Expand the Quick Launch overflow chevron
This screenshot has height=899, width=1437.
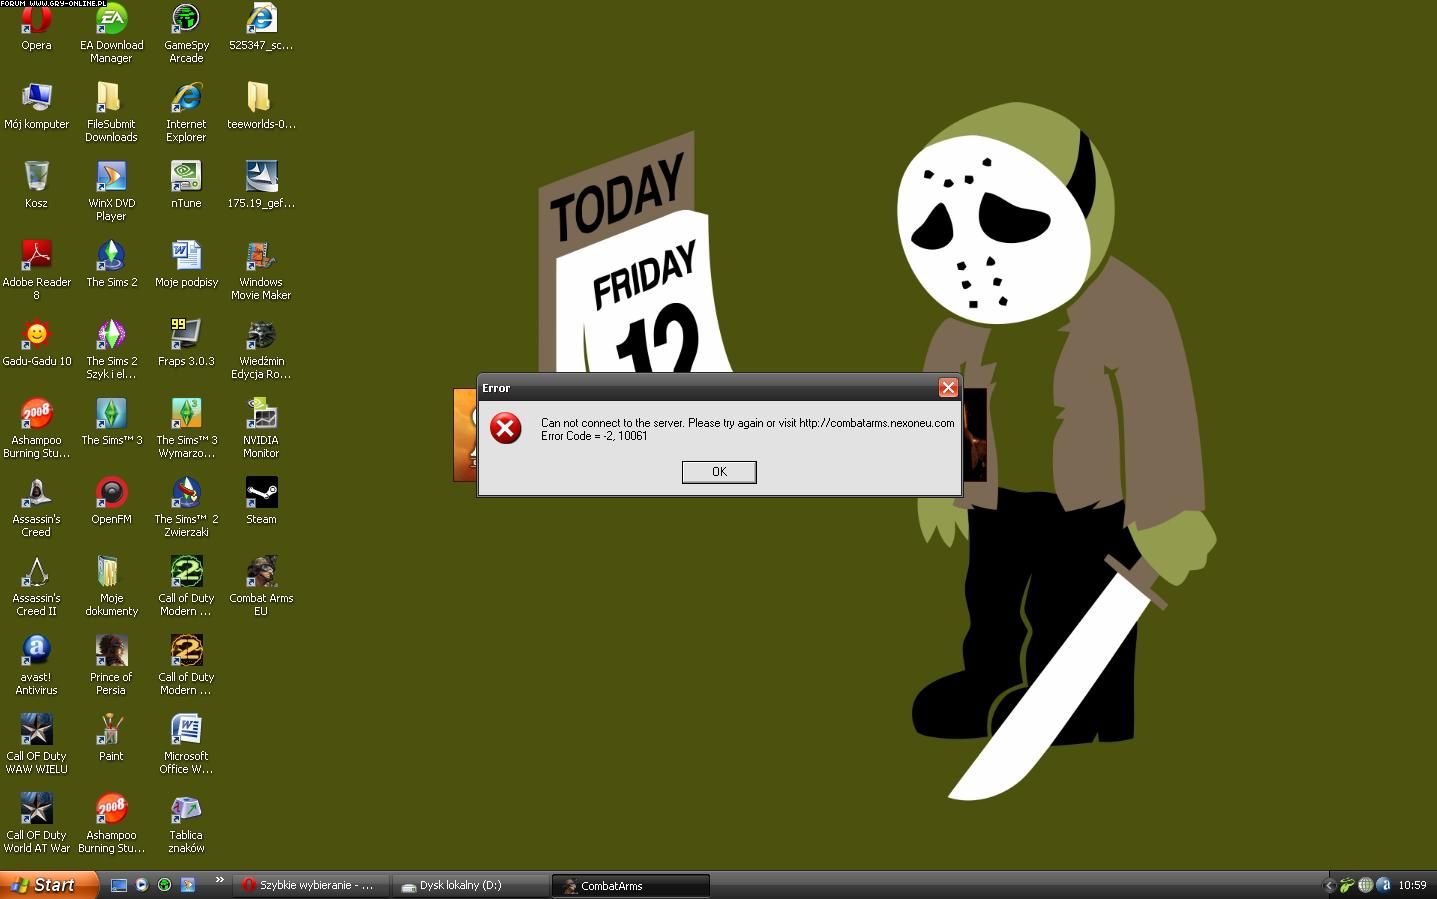coord(219,881)
